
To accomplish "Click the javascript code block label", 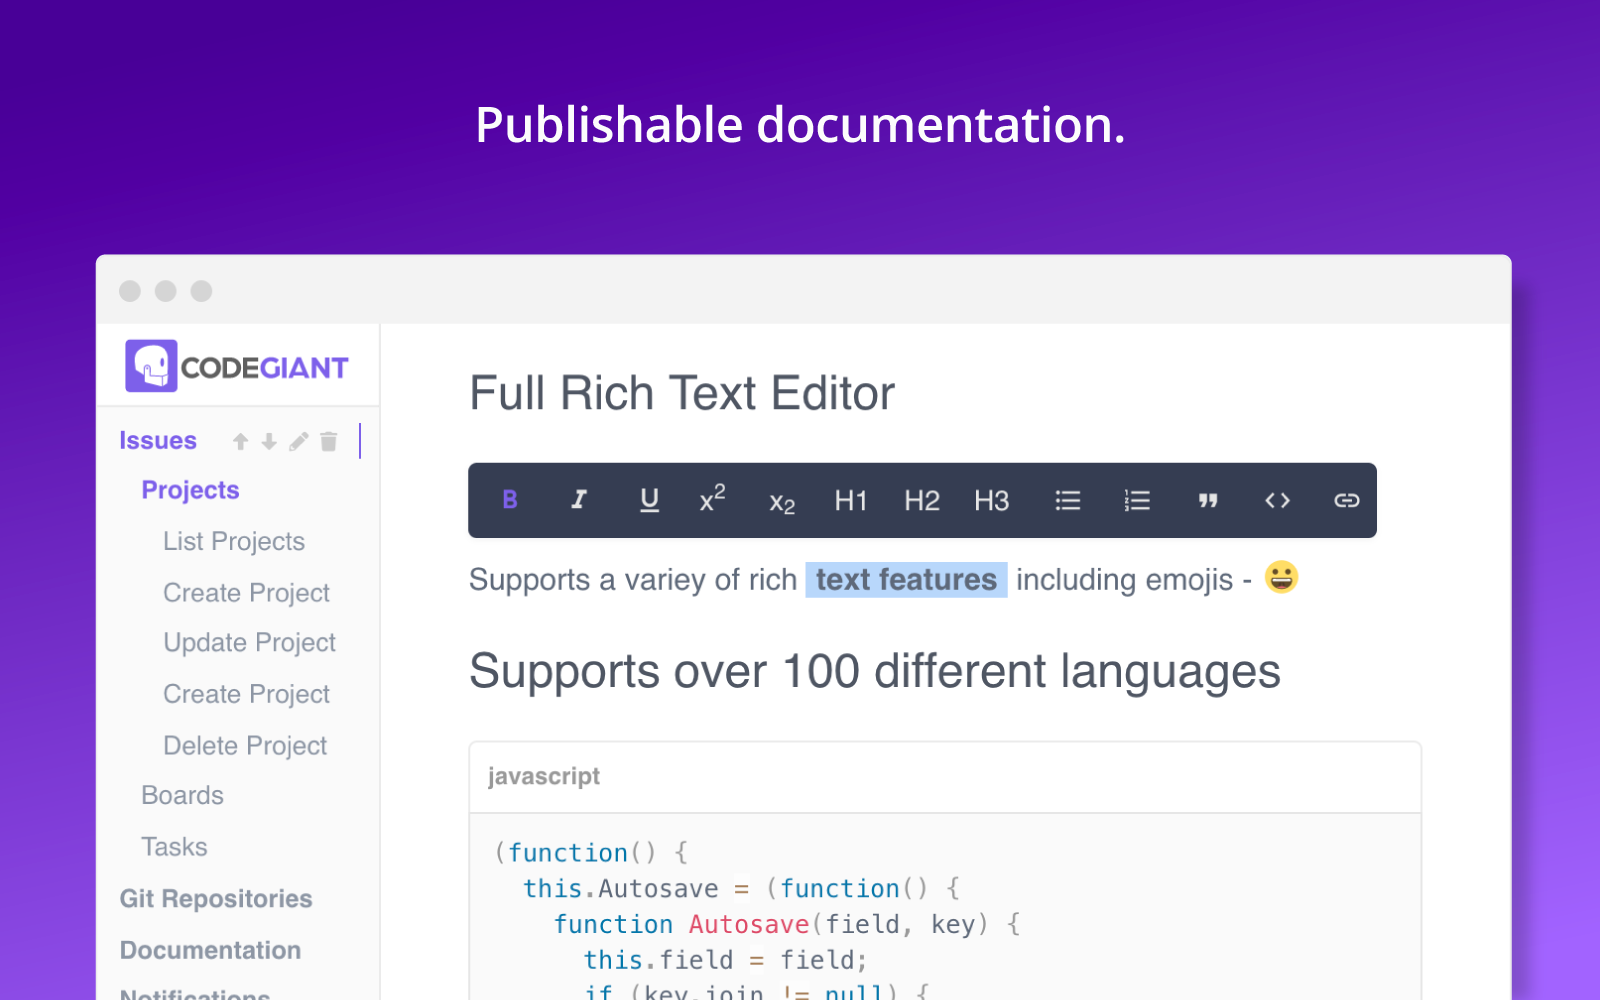I will 544,777.
